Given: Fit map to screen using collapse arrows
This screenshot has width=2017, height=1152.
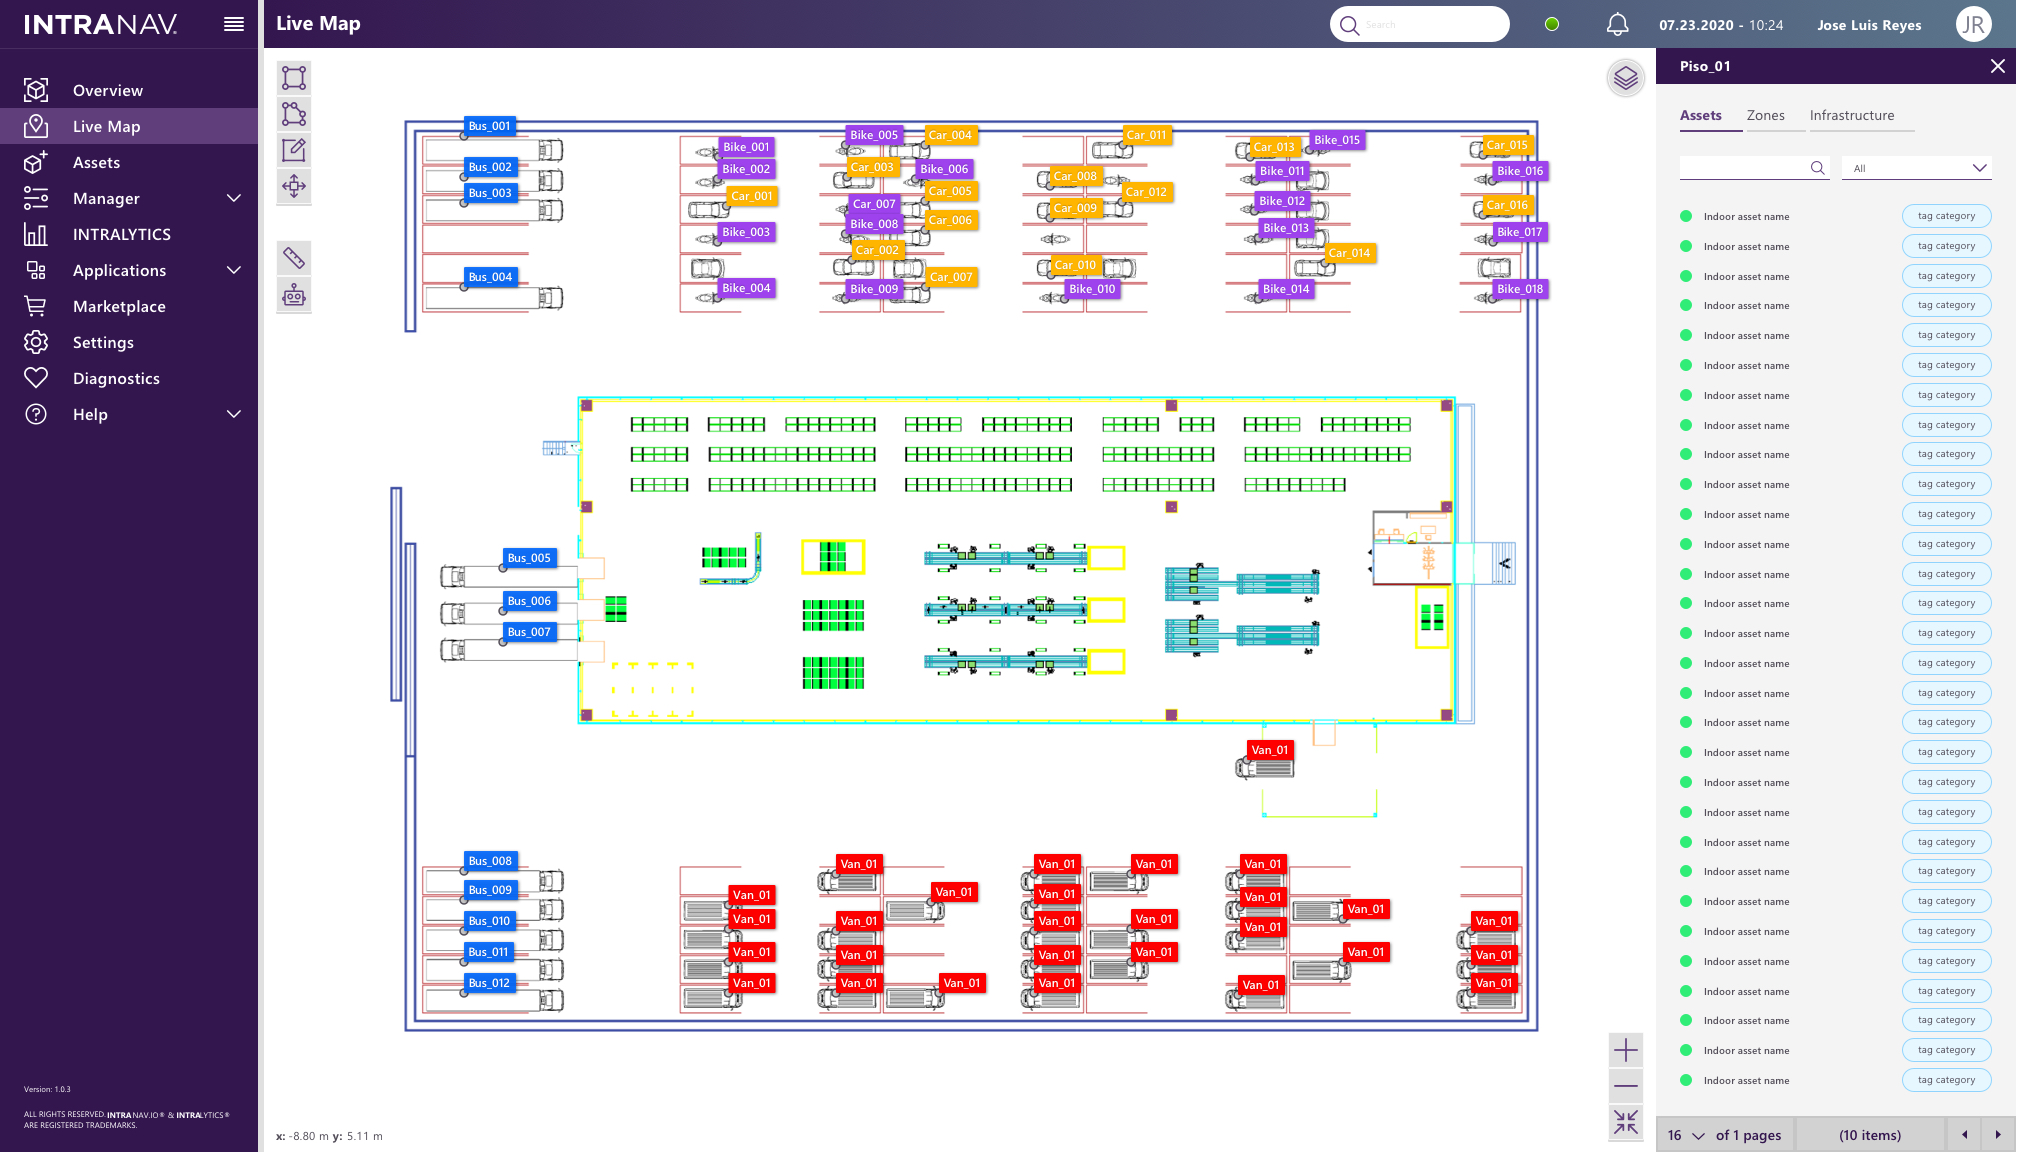Looking at the screenshot, I should [1626, 1122].
